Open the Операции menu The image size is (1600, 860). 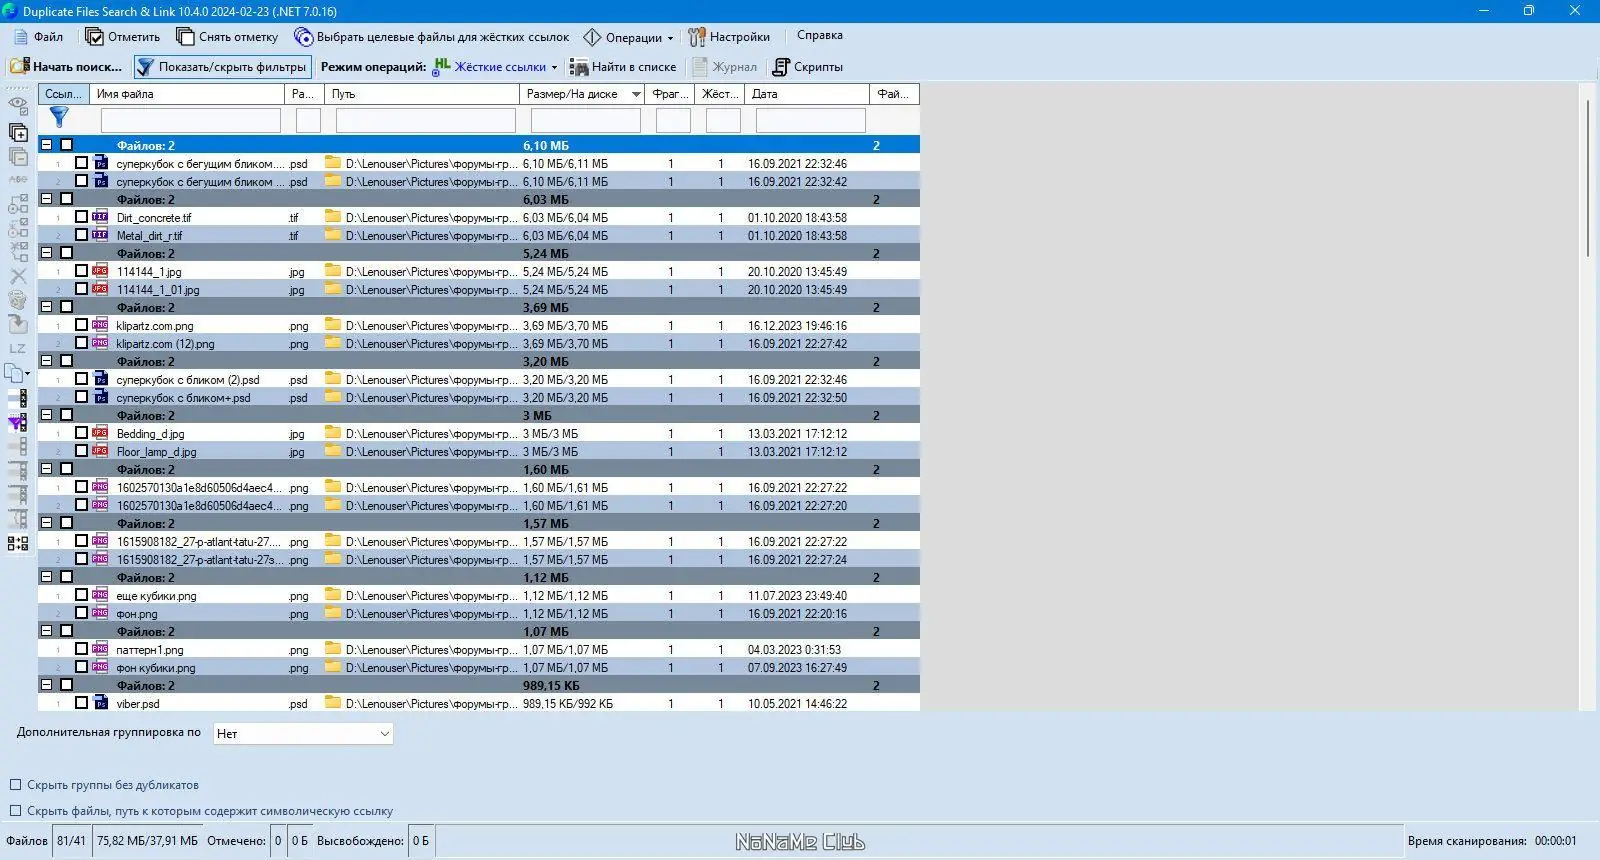(628, 37)
